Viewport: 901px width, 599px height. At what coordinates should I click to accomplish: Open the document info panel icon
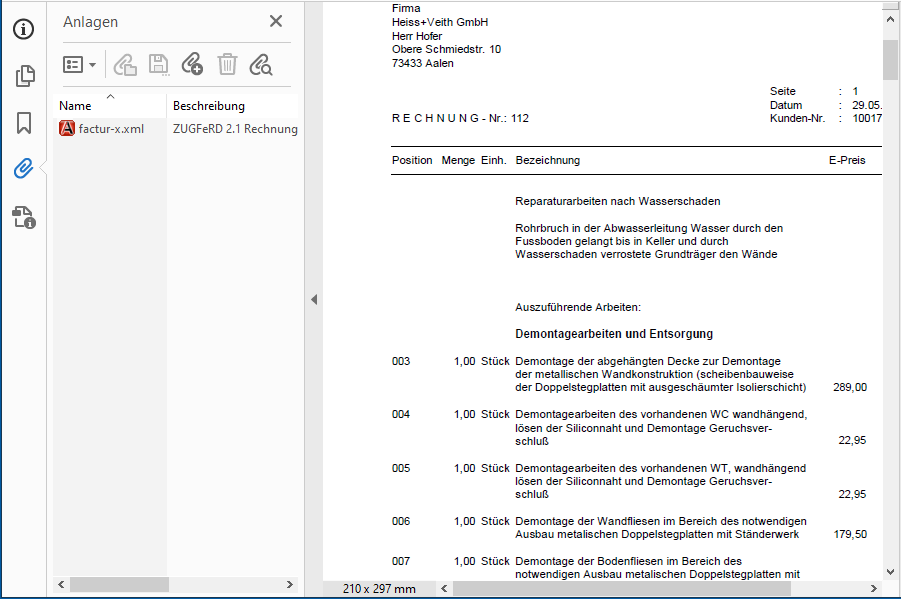click(24, 29)
